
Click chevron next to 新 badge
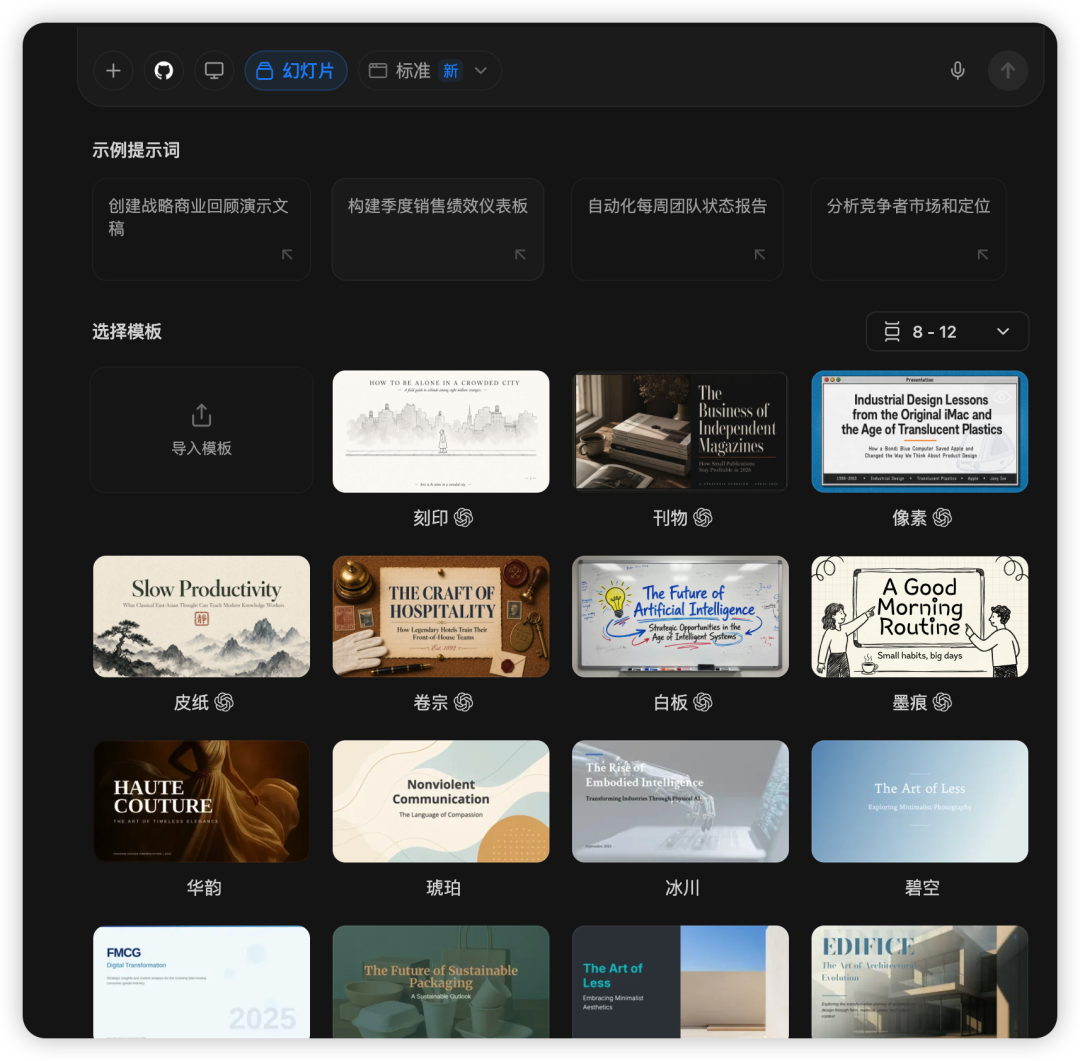point(481,70)
